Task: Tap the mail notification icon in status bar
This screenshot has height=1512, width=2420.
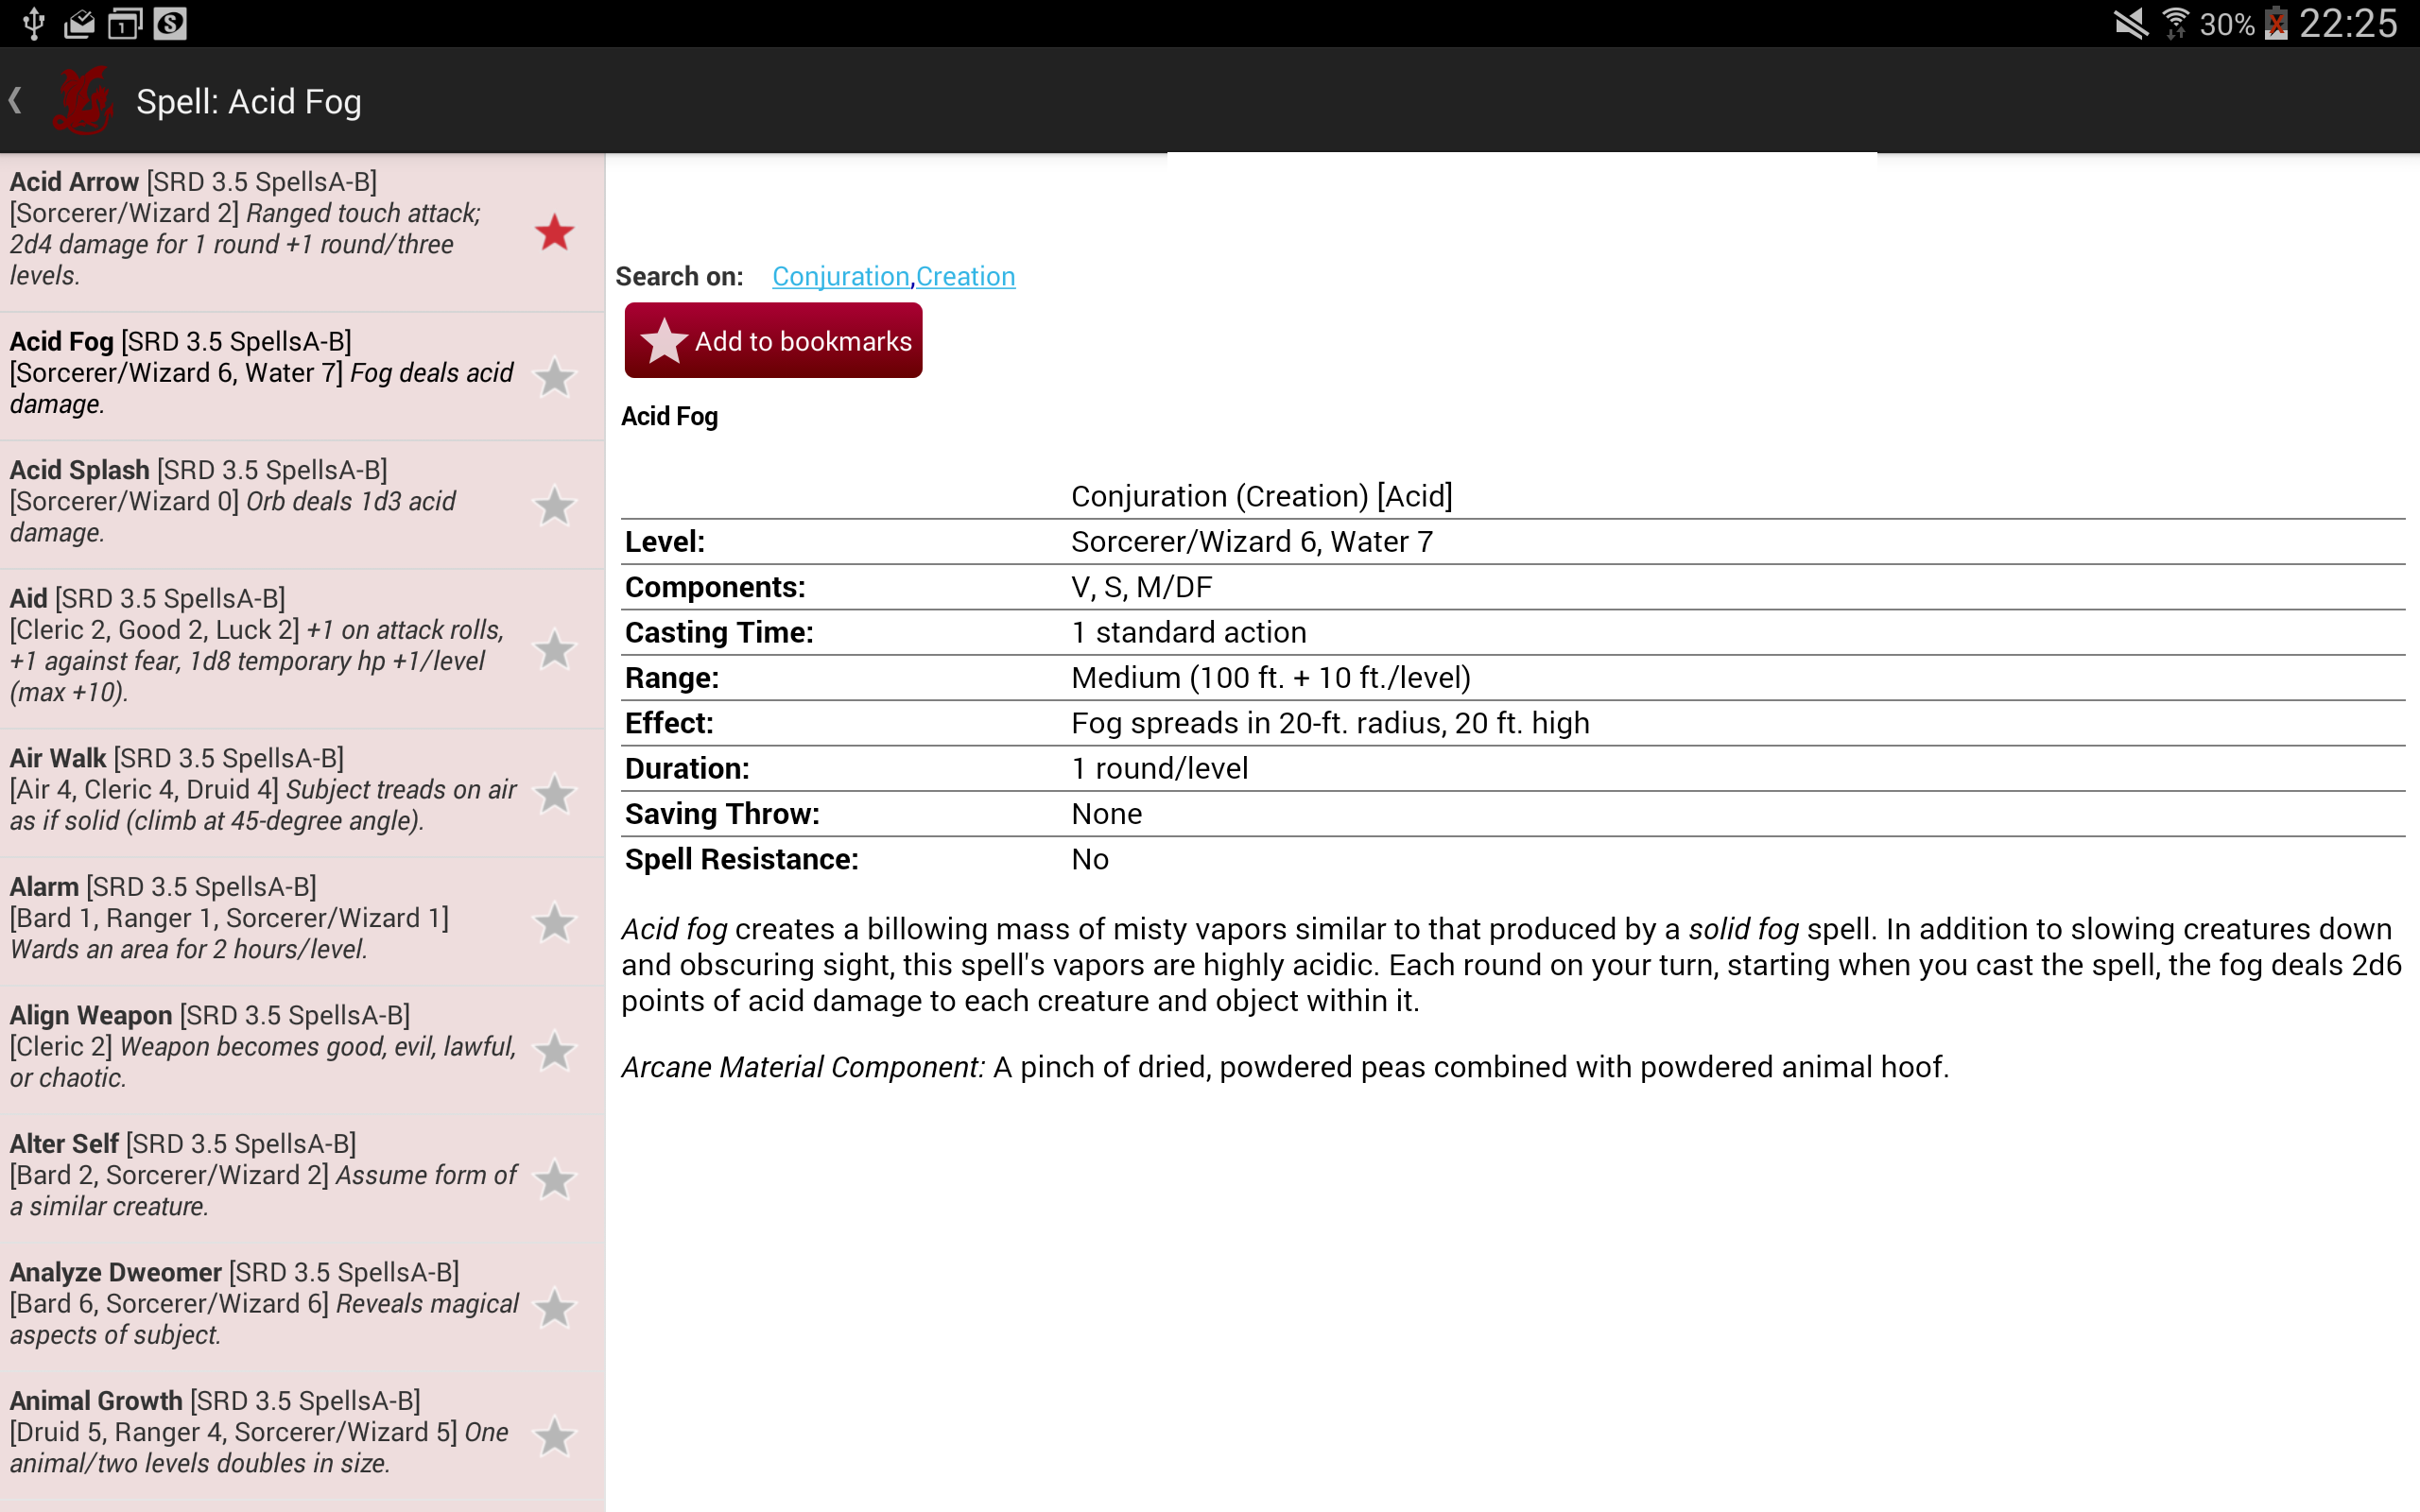Action: click(79, 23)
